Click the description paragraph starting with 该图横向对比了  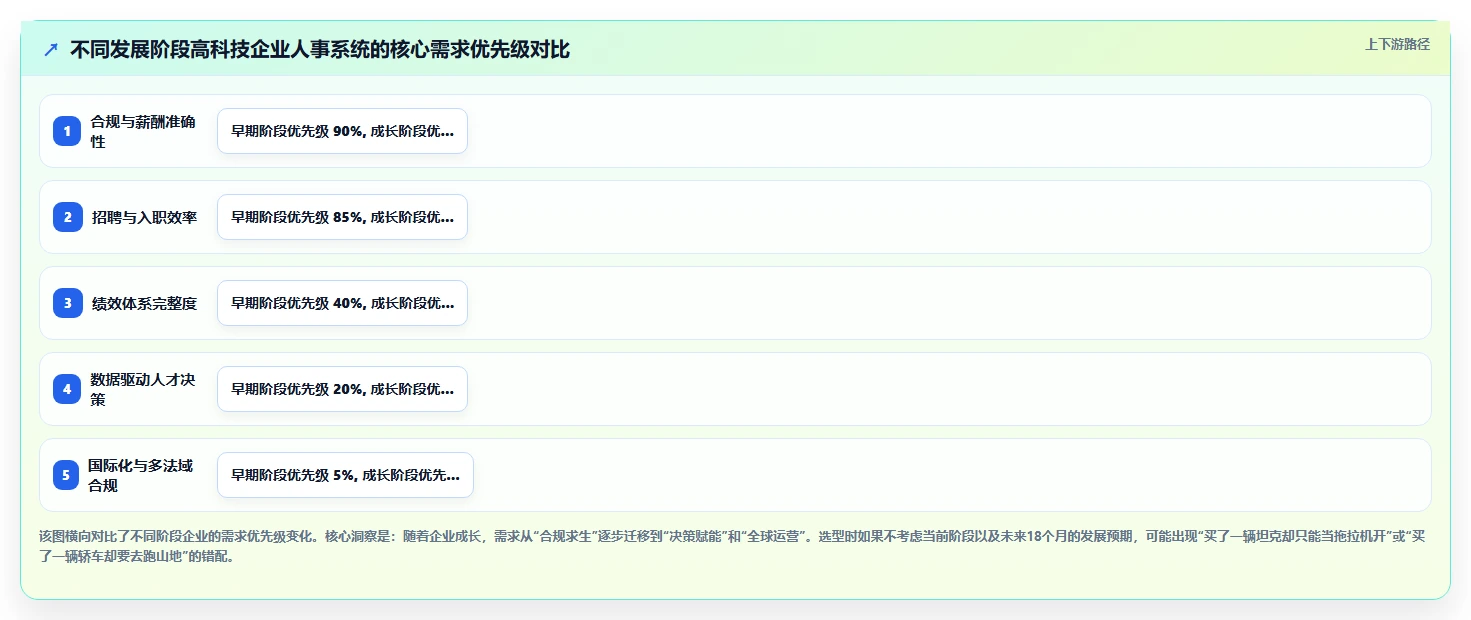point(732,546)
